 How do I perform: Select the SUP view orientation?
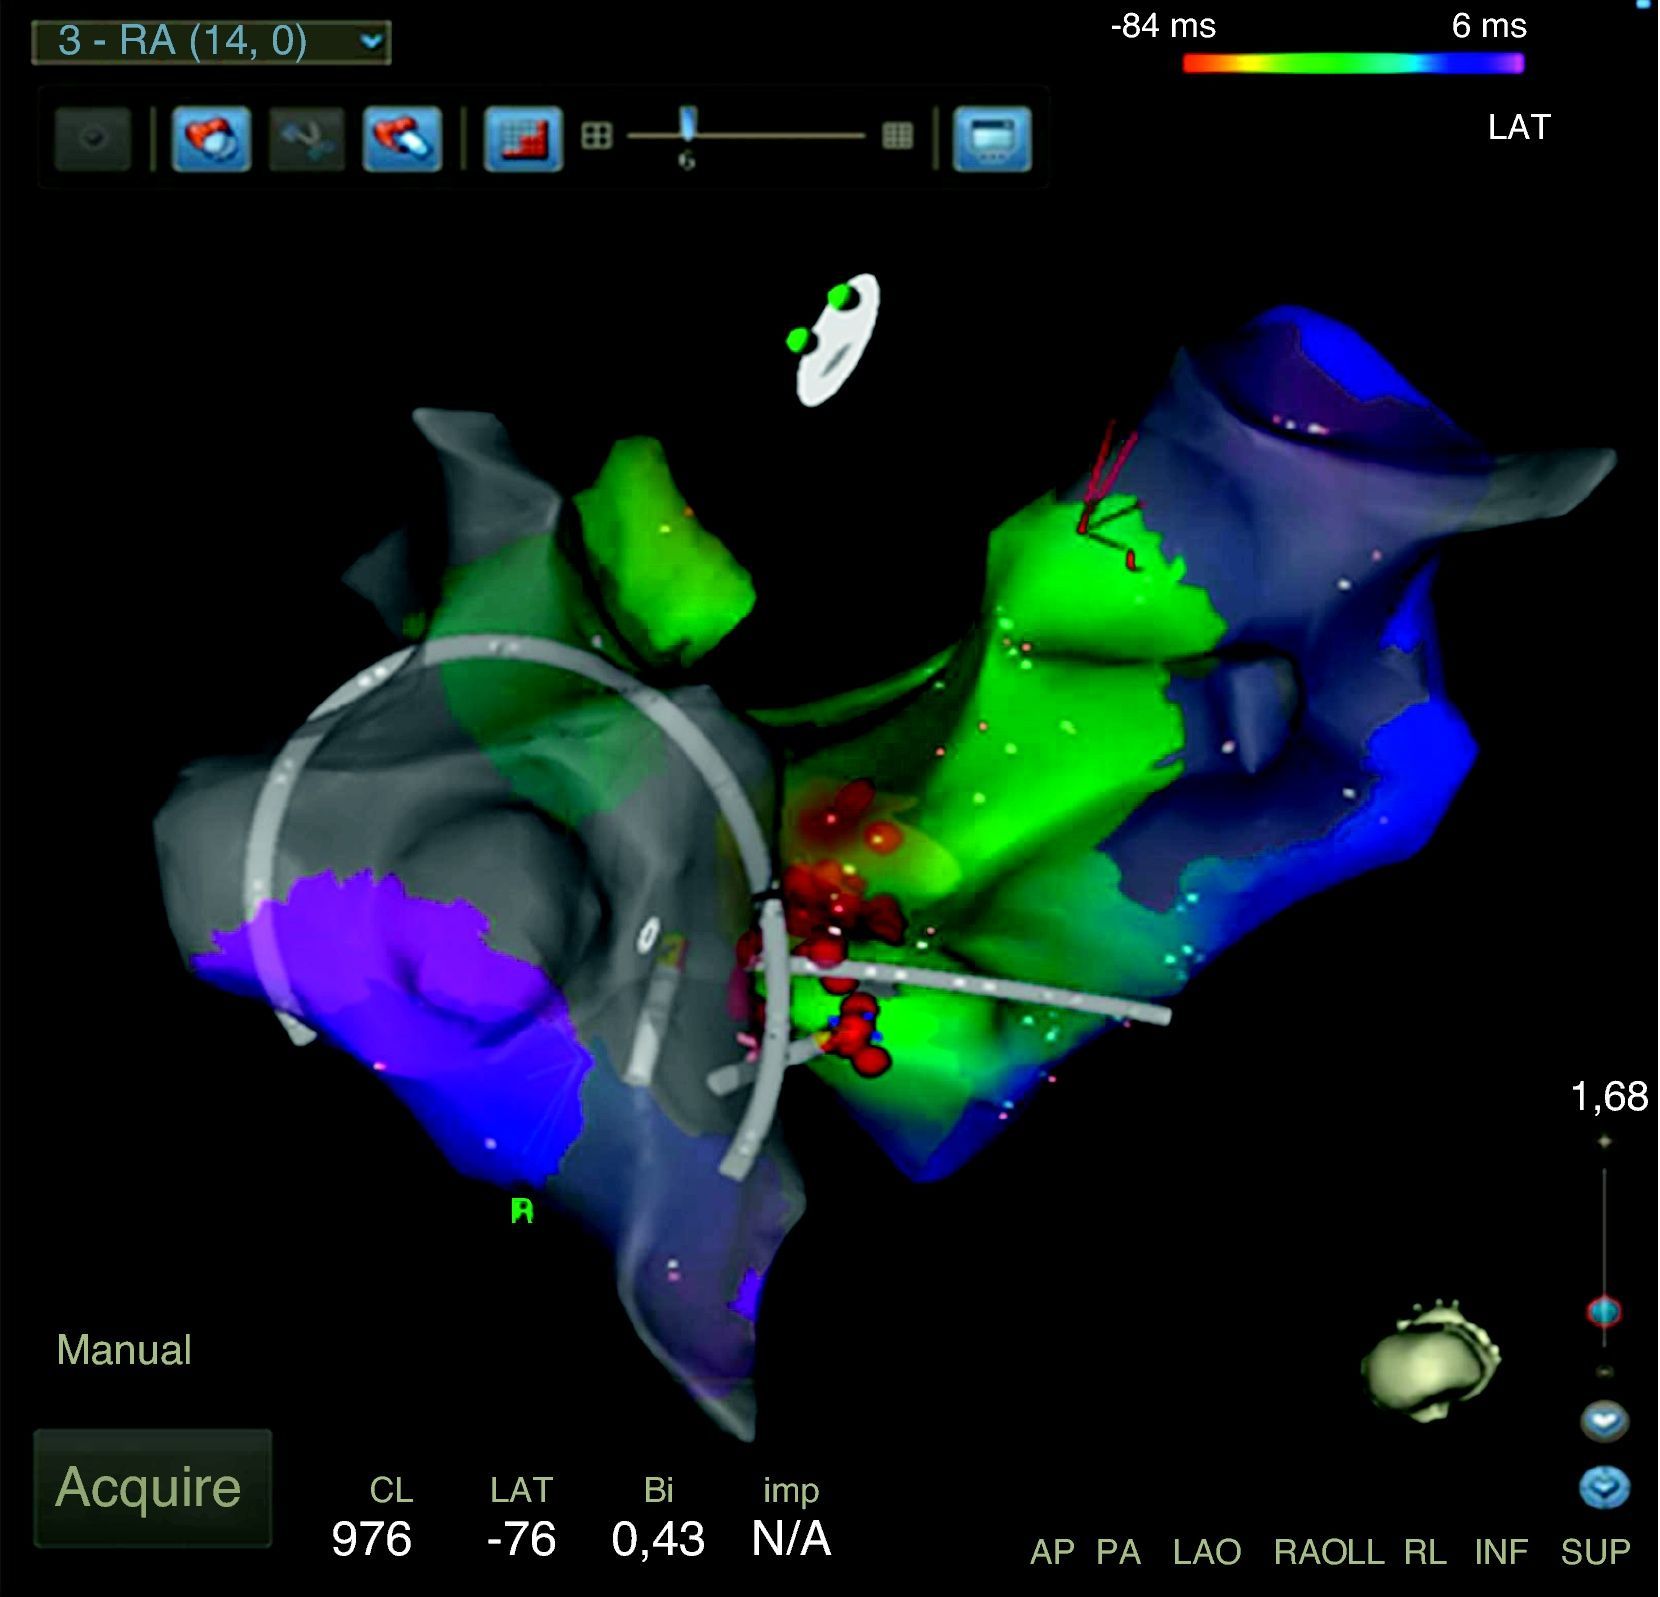1595,1552
